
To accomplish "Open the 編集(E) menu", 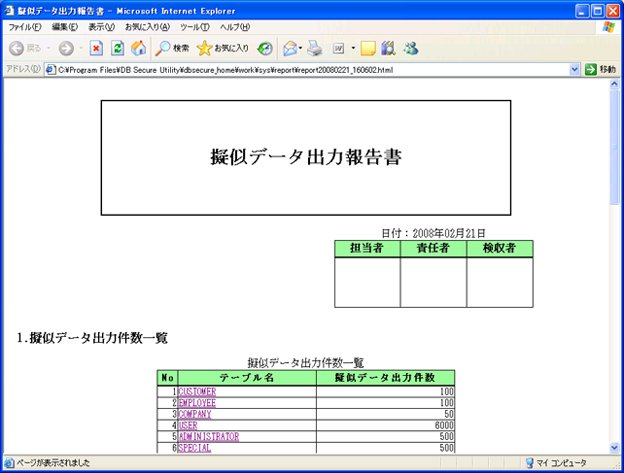I will (x=64, y=27).
